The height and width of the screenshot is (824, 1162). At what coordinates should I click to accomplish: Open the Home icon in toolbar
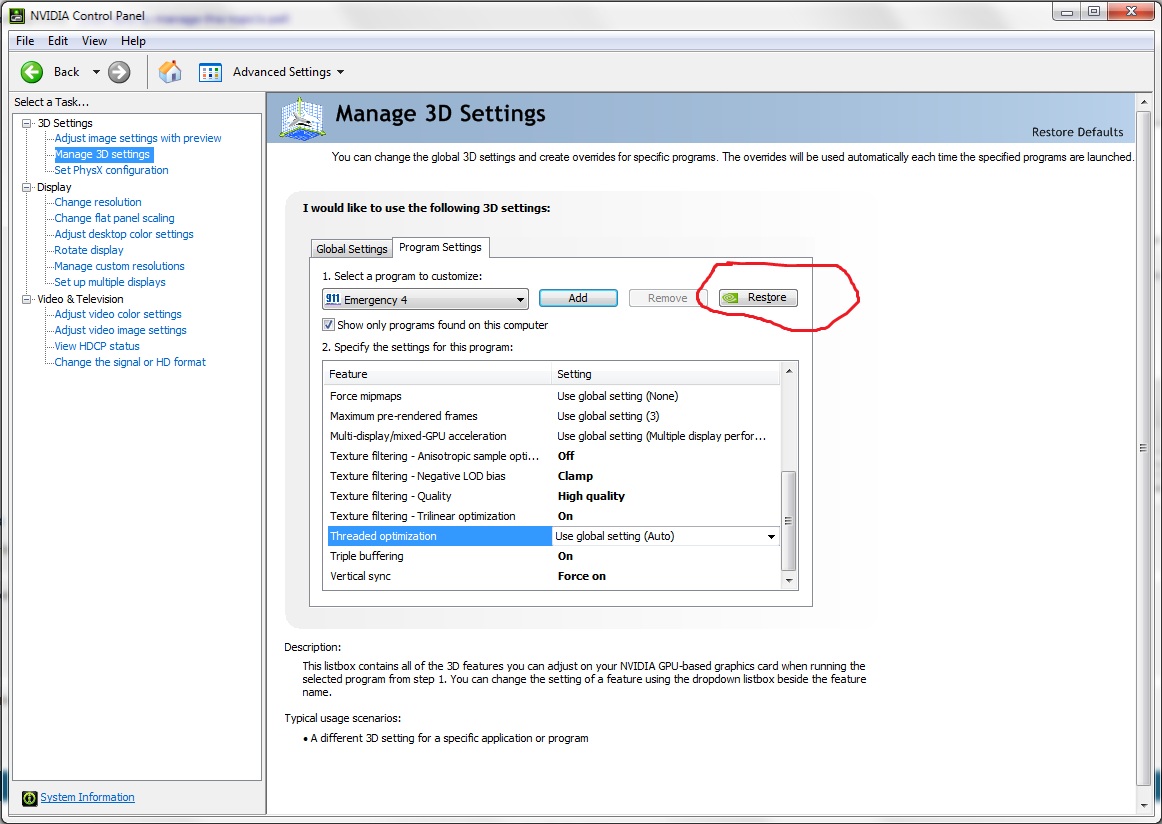[170, 72]
